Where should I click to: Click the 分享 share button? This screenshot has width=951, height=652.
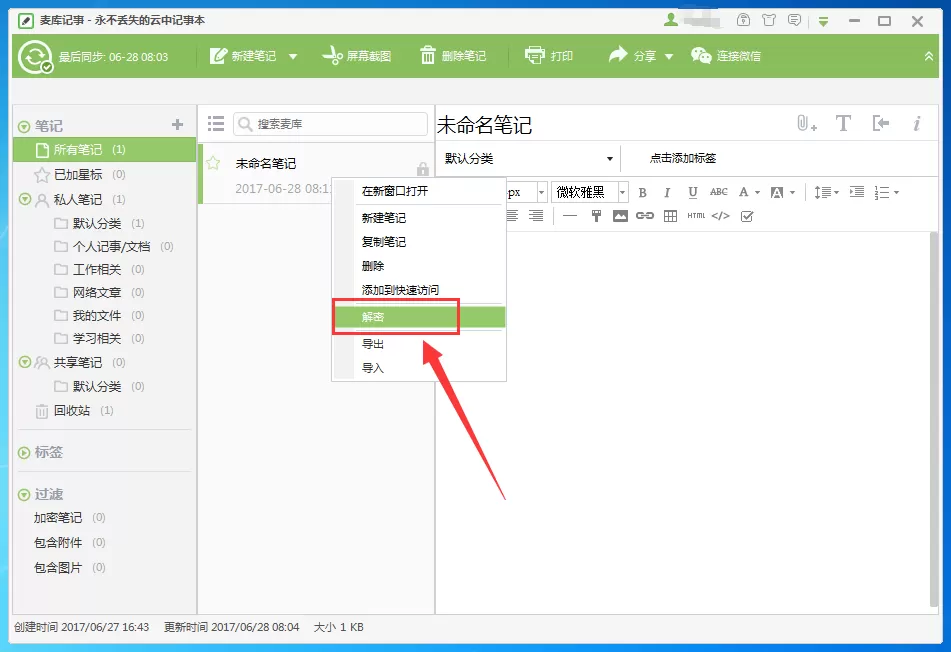click(632, 56)
